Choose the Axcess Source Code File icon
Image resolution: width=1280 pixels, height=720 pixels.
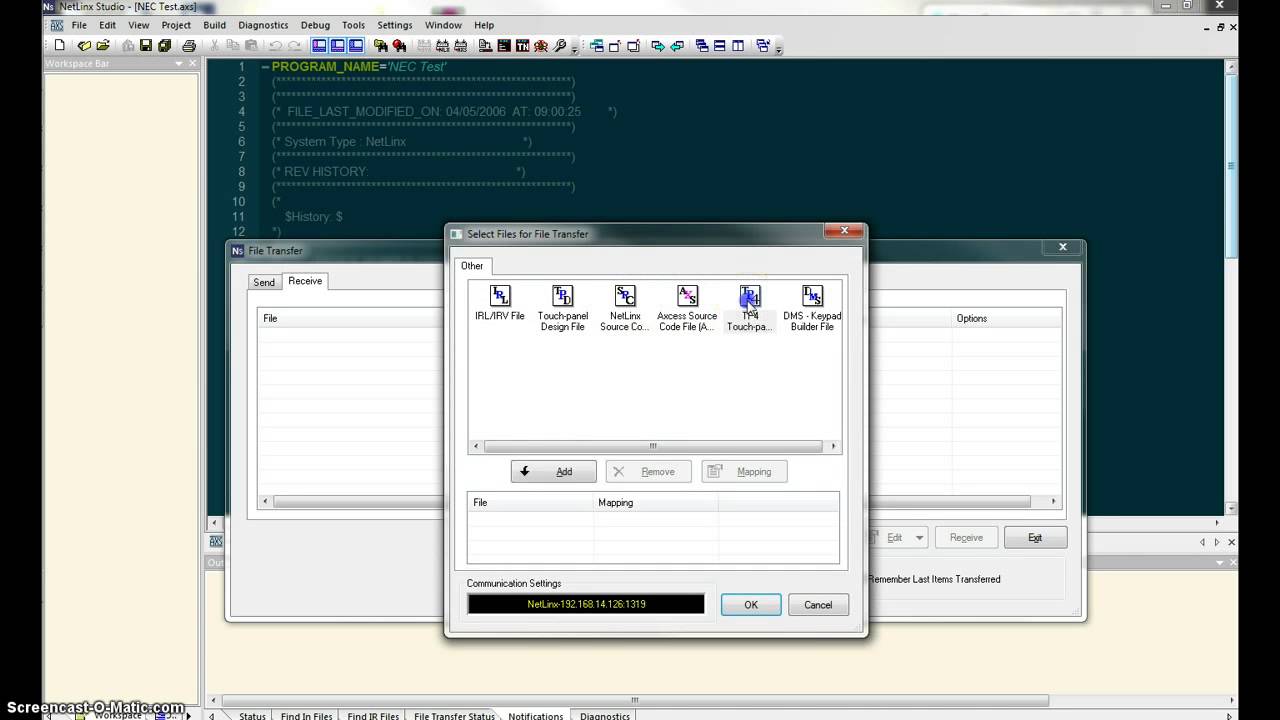687,308
